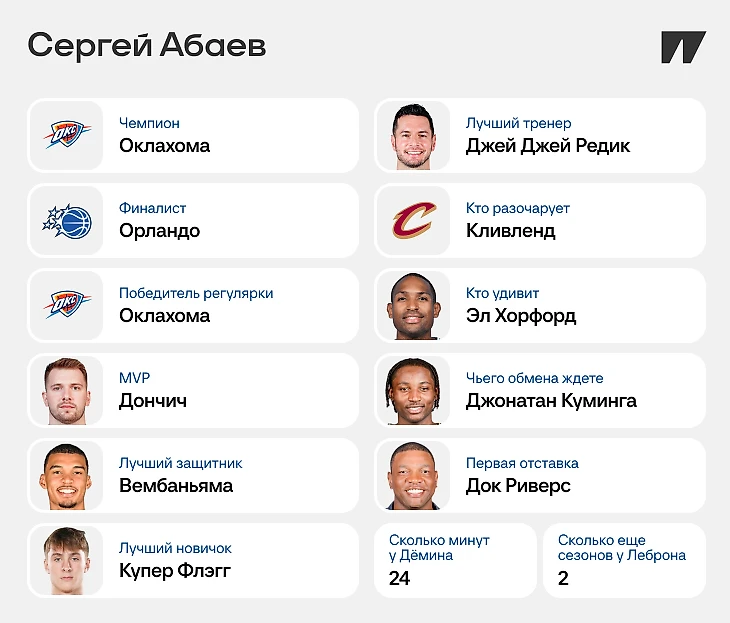Click the Orlando Magic logo beside Финалист
This screenshot has width=730, height=623.
[x=67, y=221]
